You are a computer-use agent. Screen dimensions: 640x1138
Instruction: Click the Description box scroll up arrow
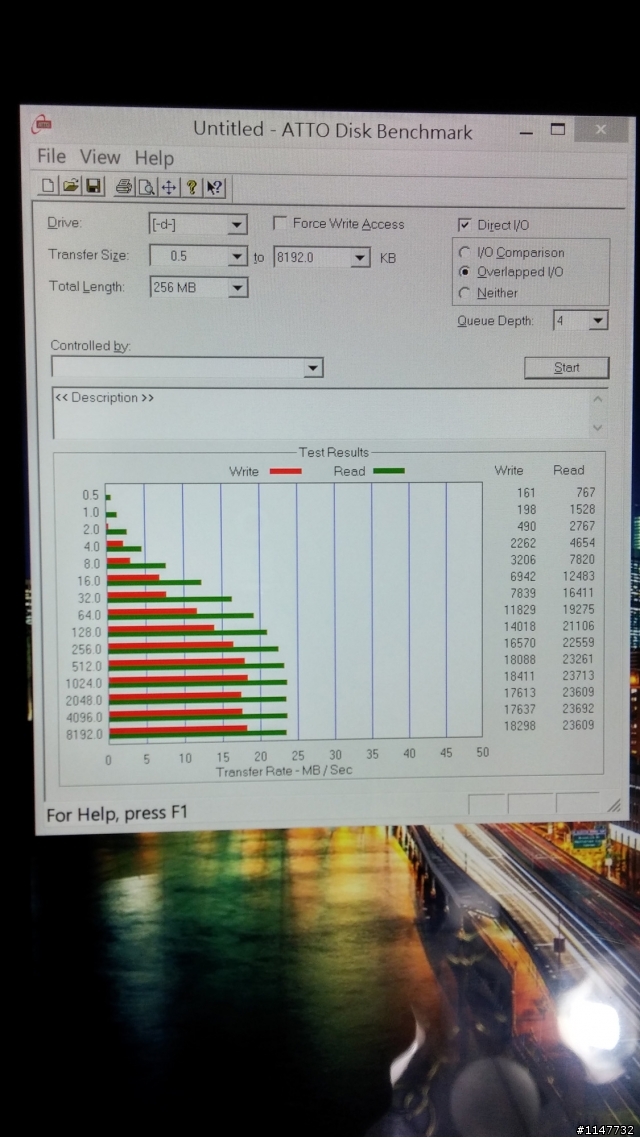coord(598,398)
